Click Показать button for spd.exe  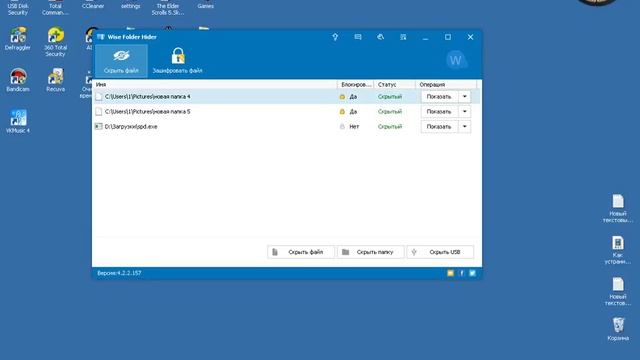(439, 127)
